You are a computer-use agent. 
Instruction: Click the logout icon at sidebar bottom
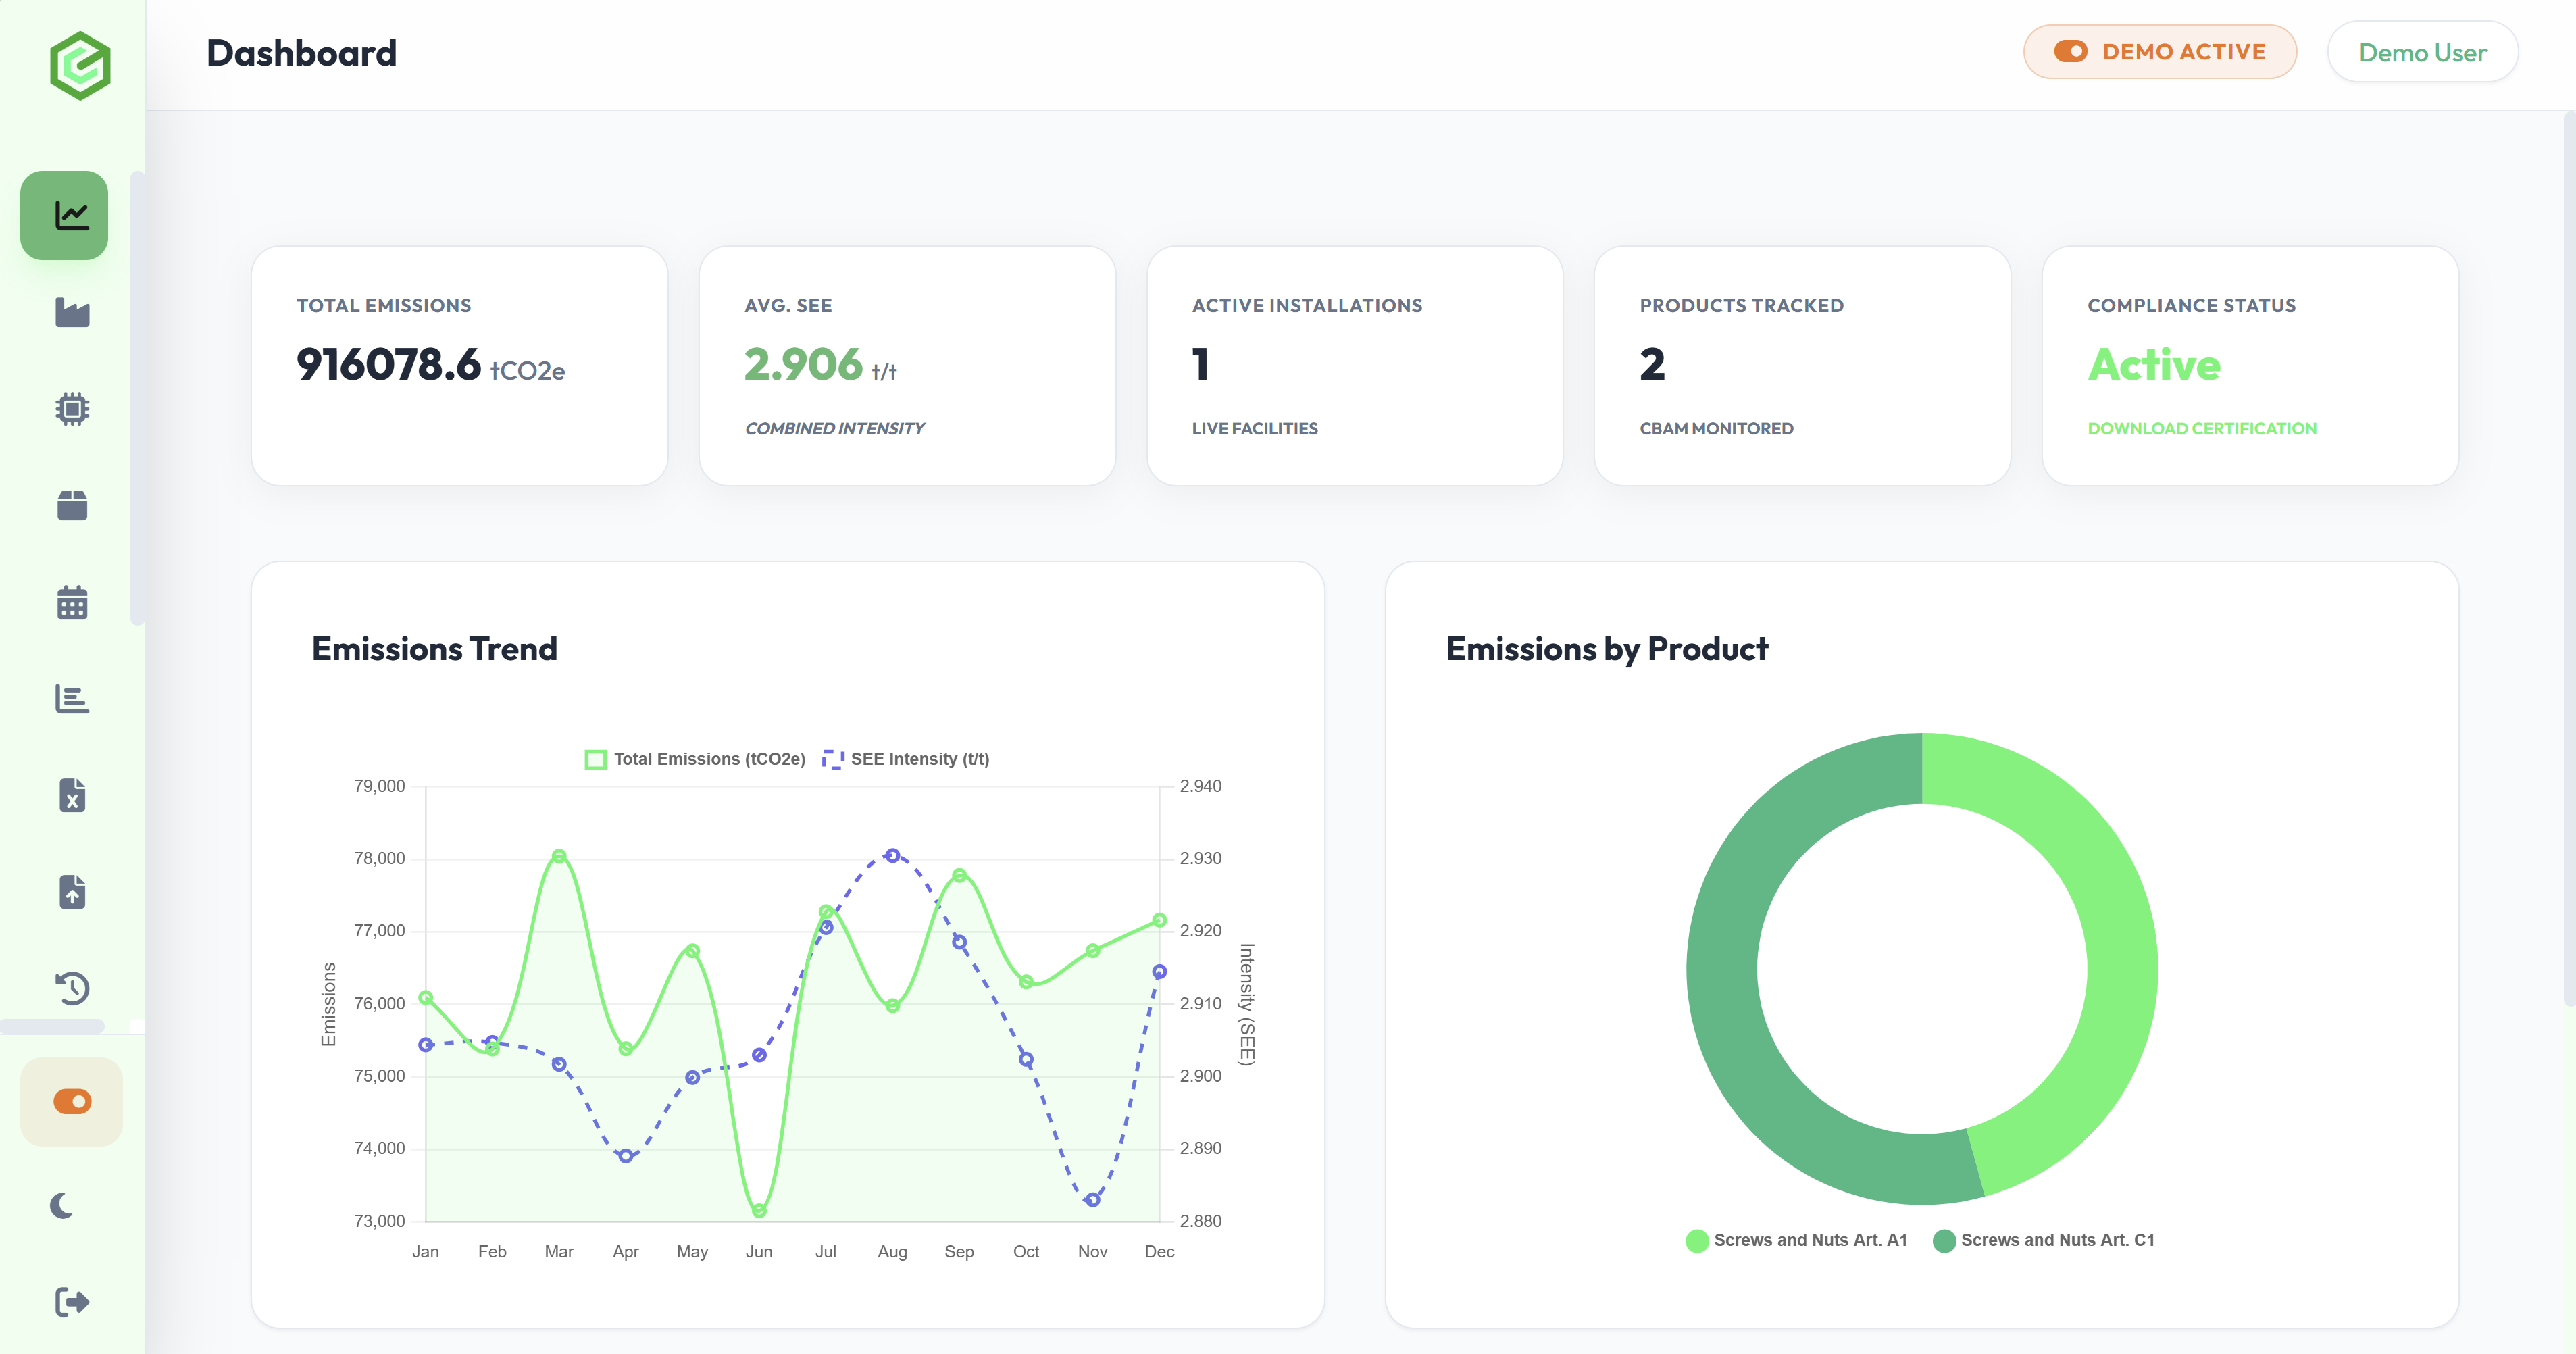click(74, 1301)
